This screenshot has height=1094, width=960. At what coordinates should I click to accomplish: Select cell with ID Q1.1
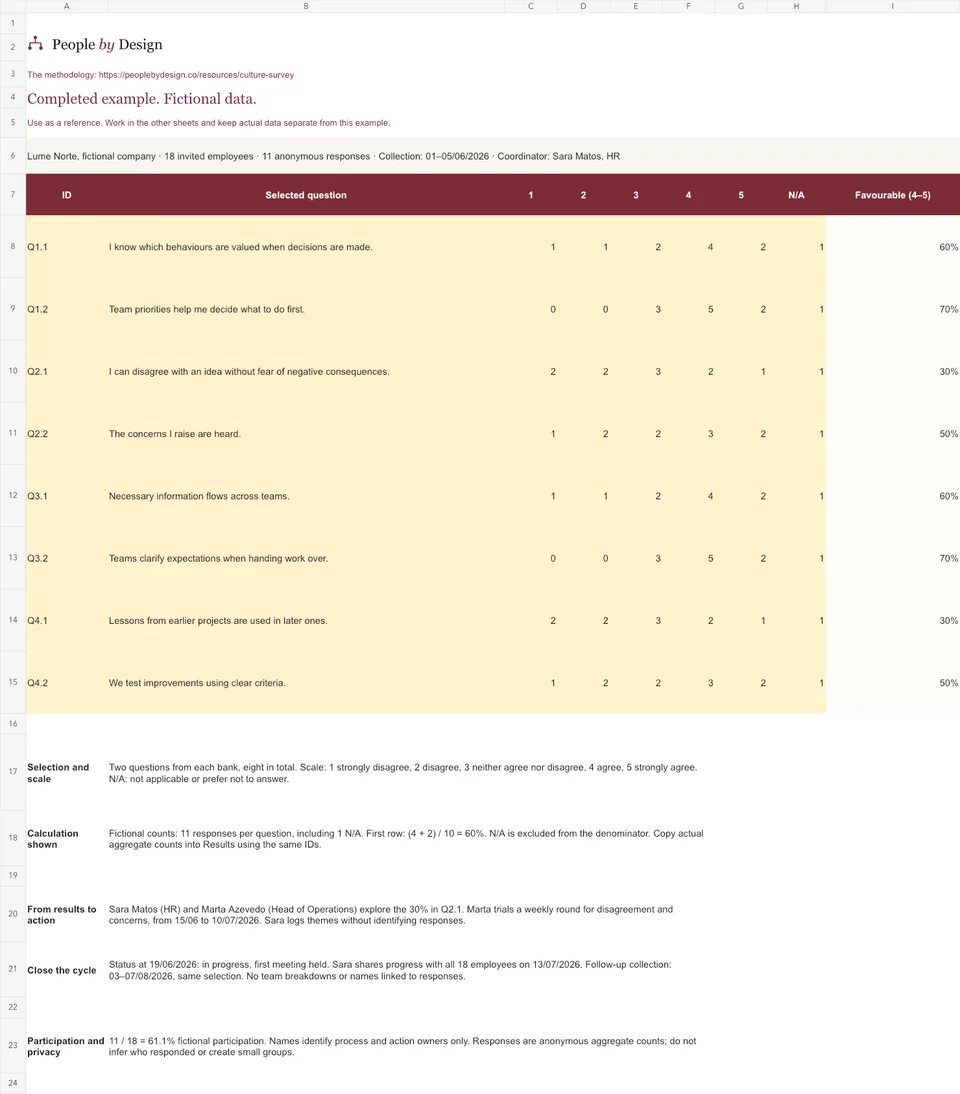coord(66,247)
